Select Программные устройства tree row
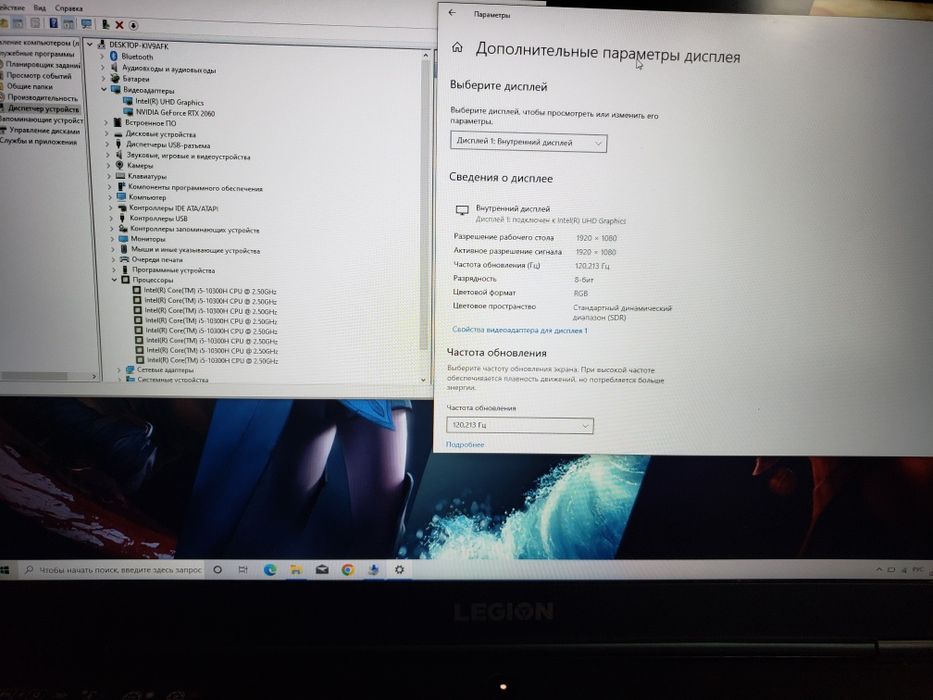Screen dimensions: 933x700 pyautogui.click(x=173, y=270)
